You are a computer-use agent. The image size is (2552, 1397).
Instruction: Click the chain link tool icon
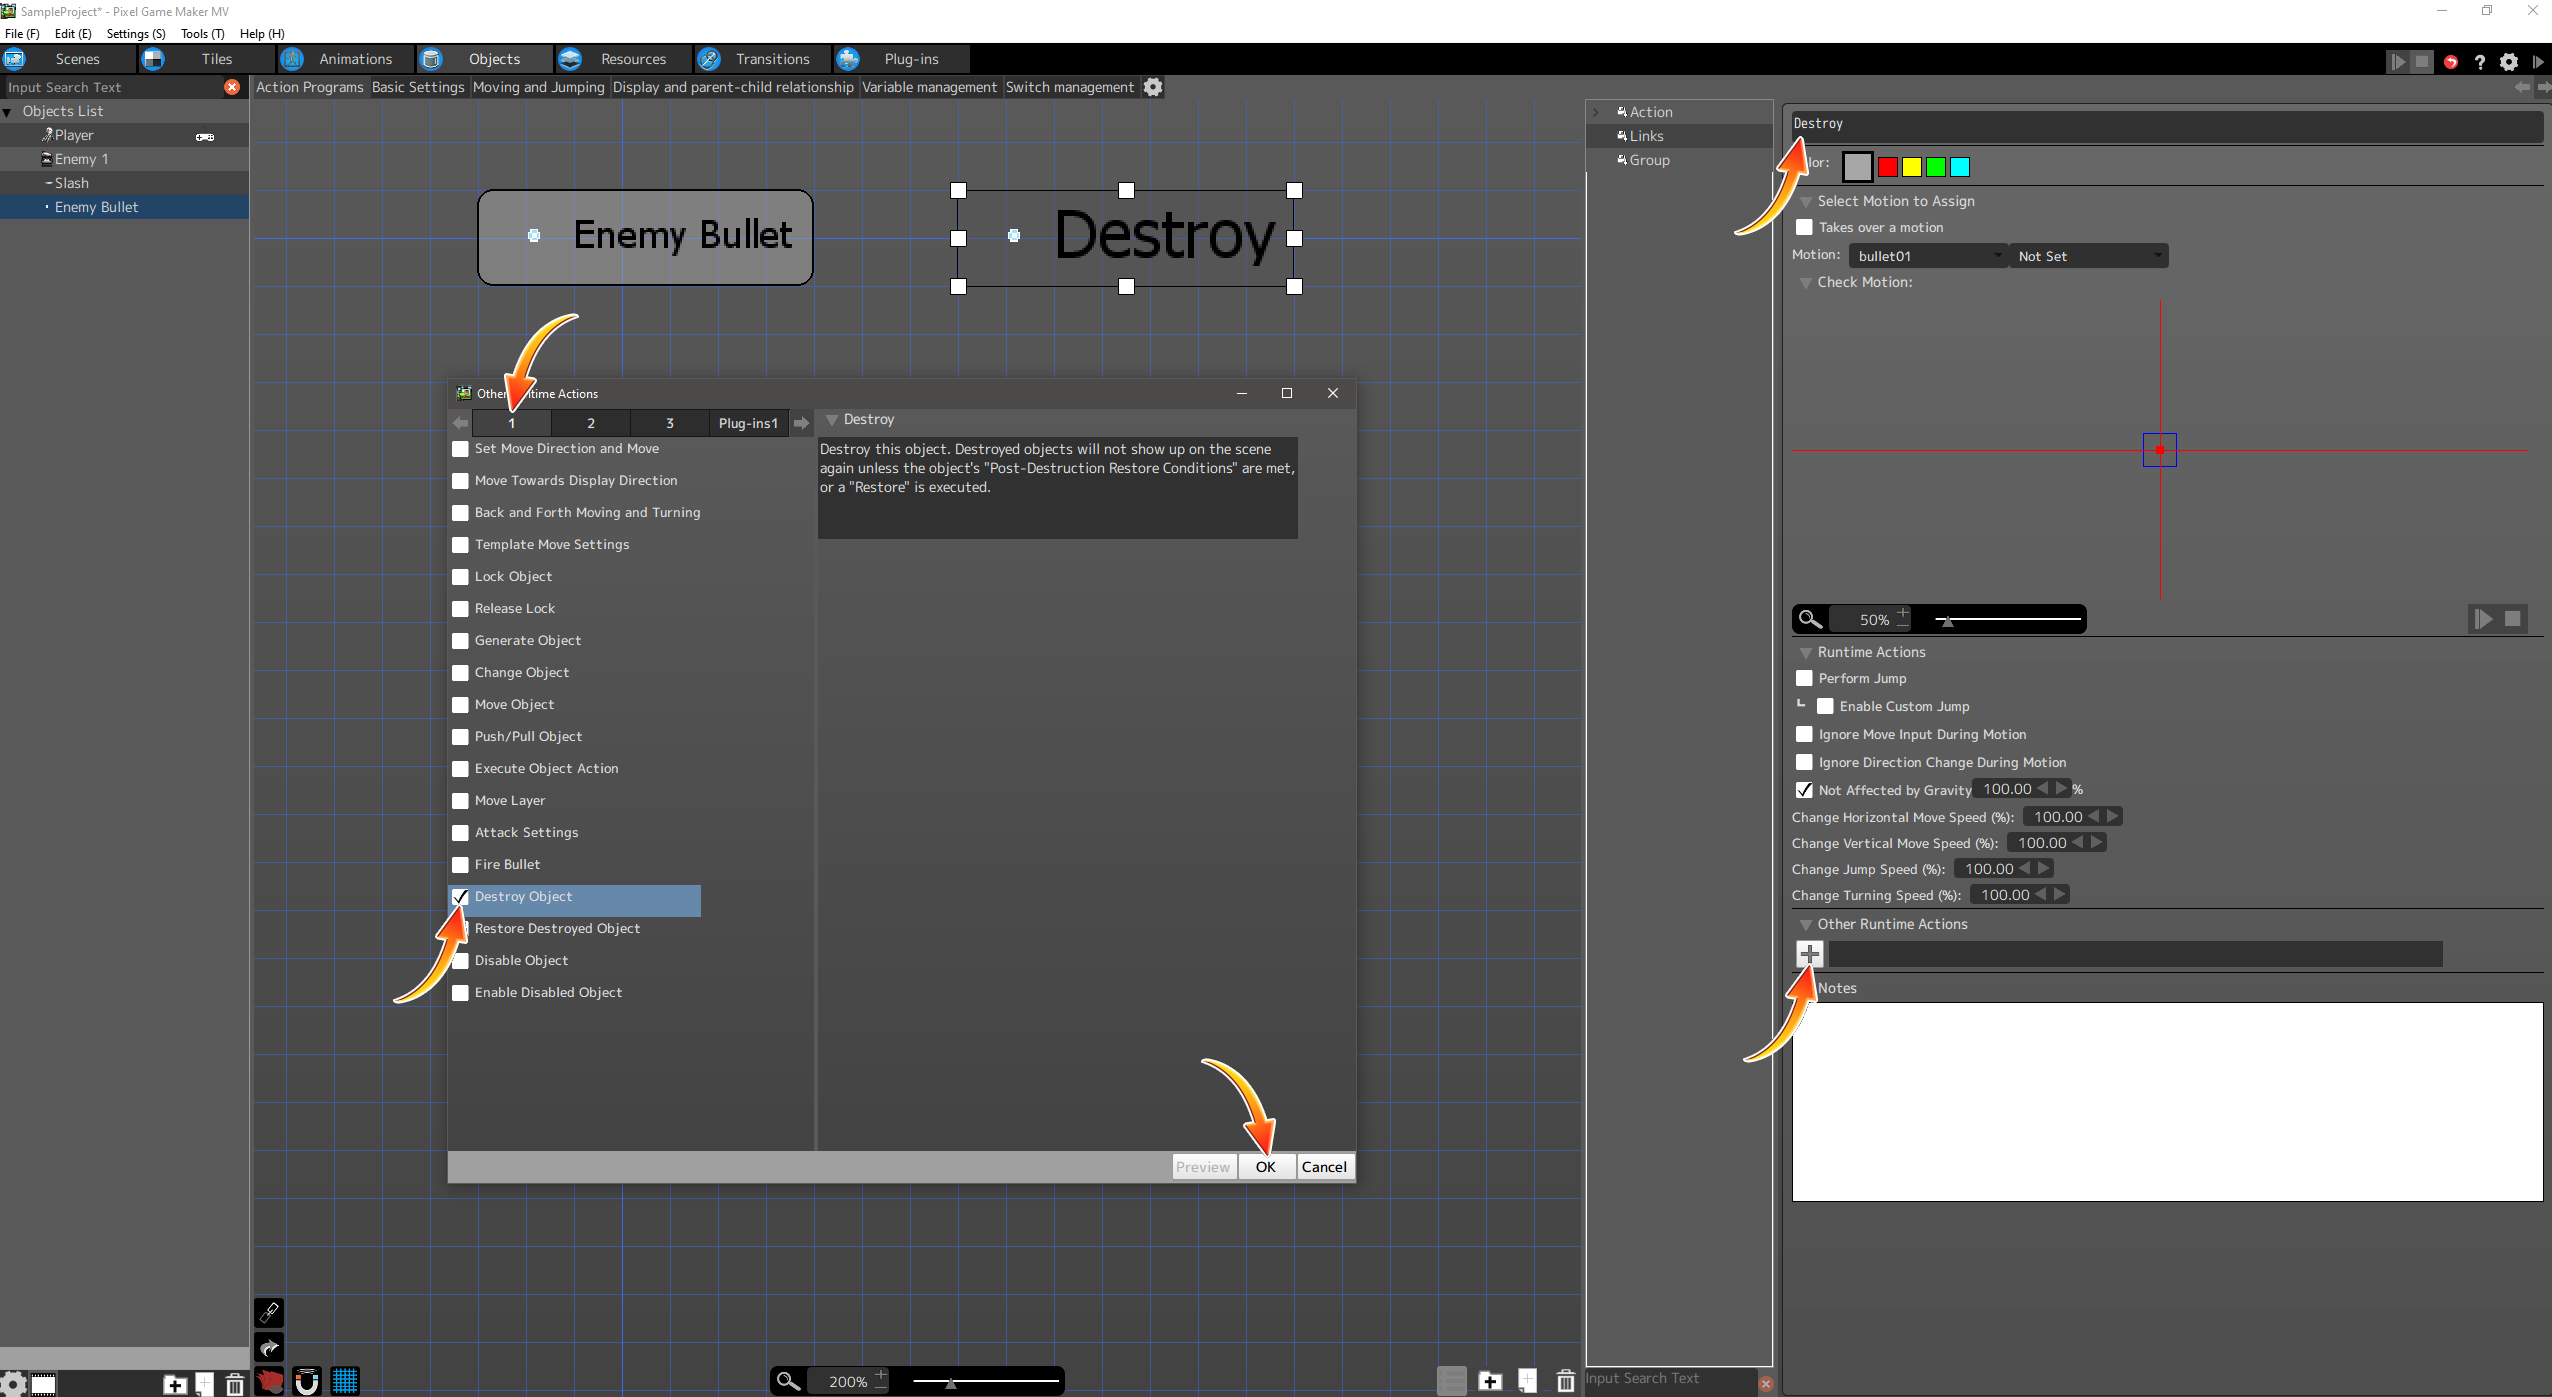[269, 1312]
